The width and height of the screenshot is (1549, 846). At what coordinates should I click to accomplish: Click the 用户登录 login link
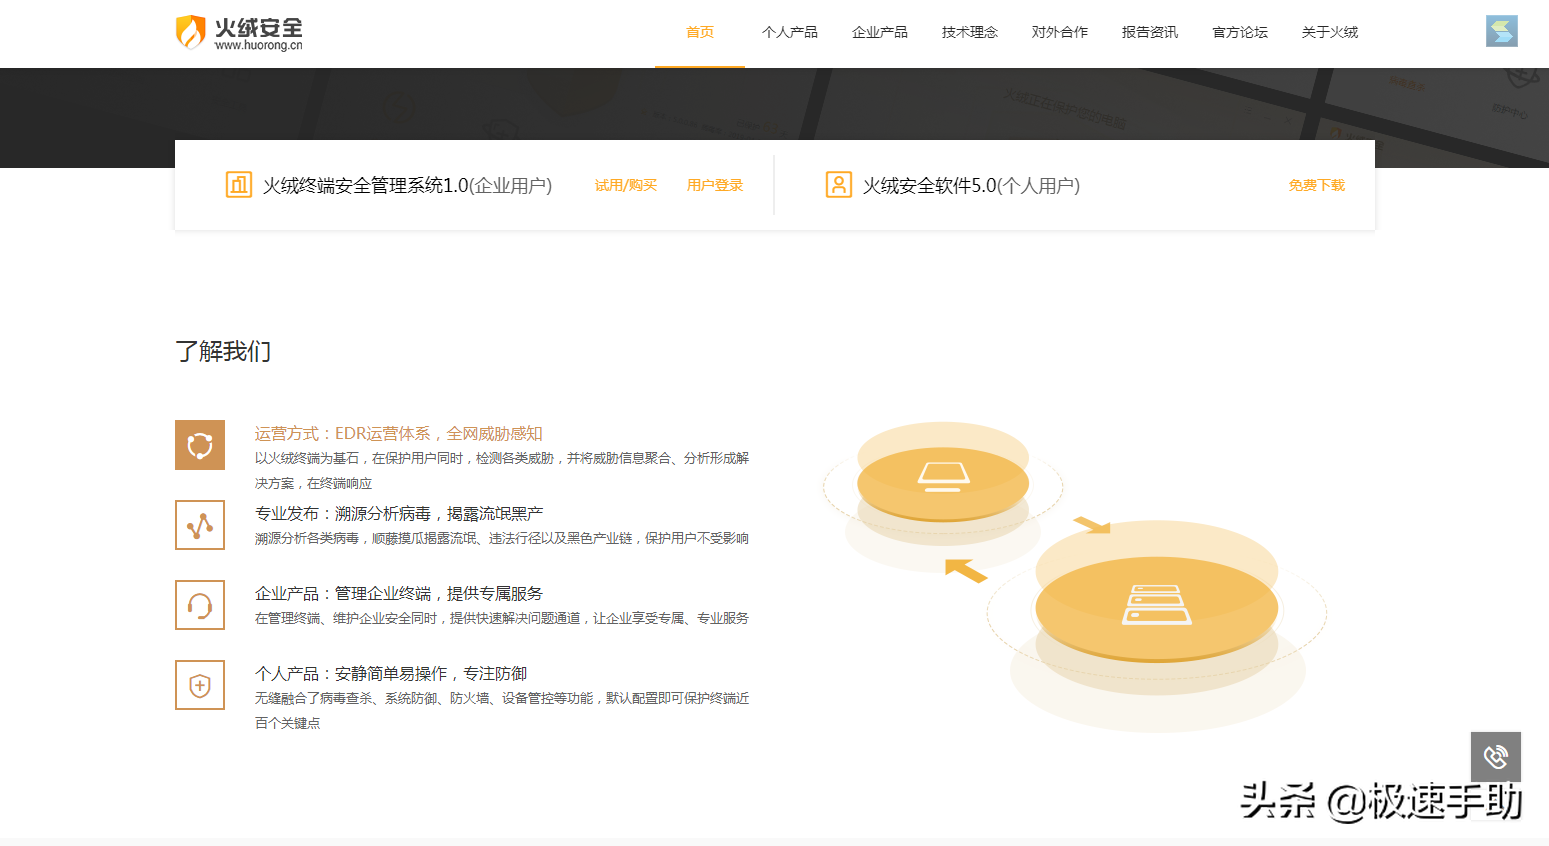point(714,185)
